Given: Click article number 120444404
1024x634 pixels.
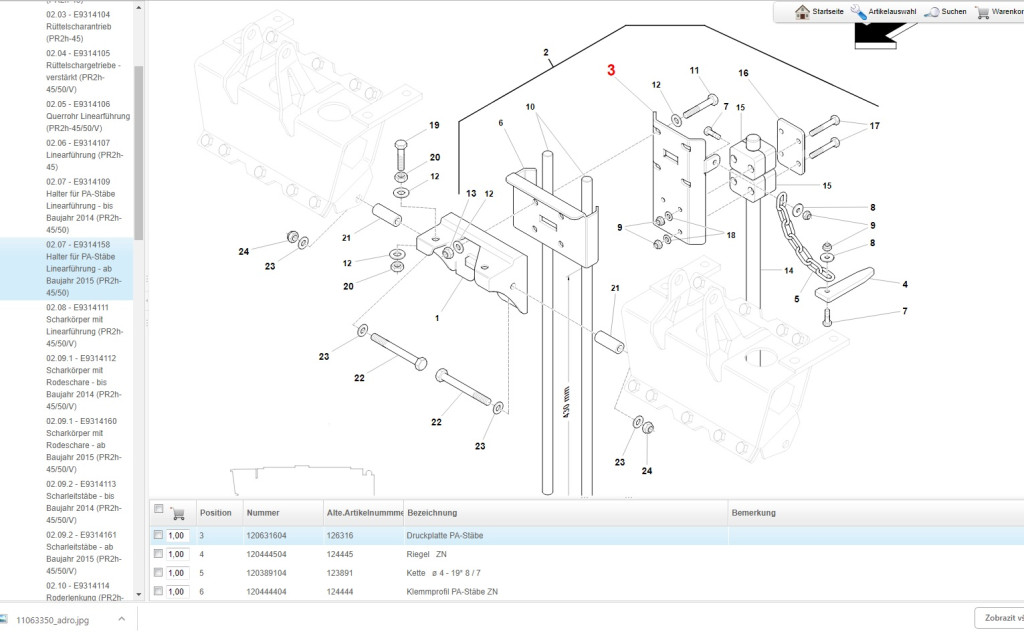Looking at the screenshot, I should (x=266, y=592).
